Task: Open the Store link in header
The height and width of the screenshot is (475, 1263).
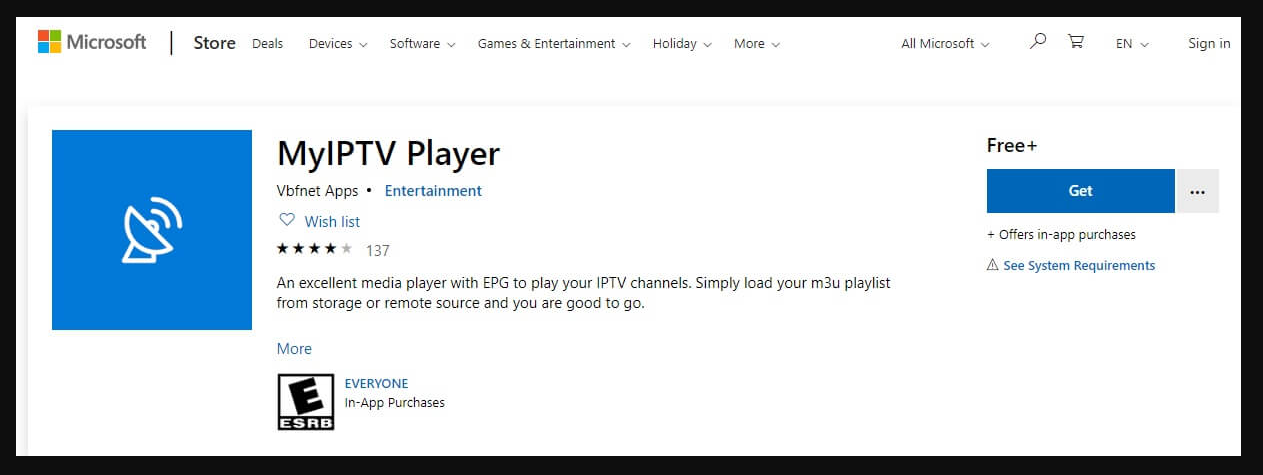Action: coord(214,43)
